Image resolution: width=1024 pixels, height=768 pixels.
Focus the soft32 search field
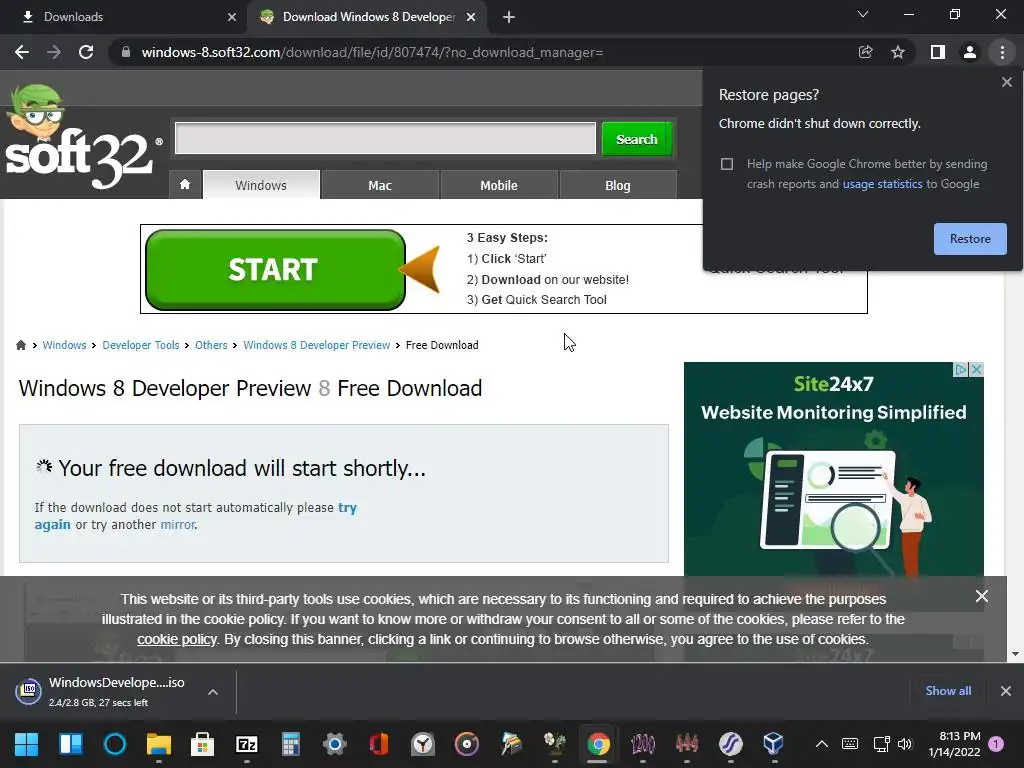[x=385, y=138]
